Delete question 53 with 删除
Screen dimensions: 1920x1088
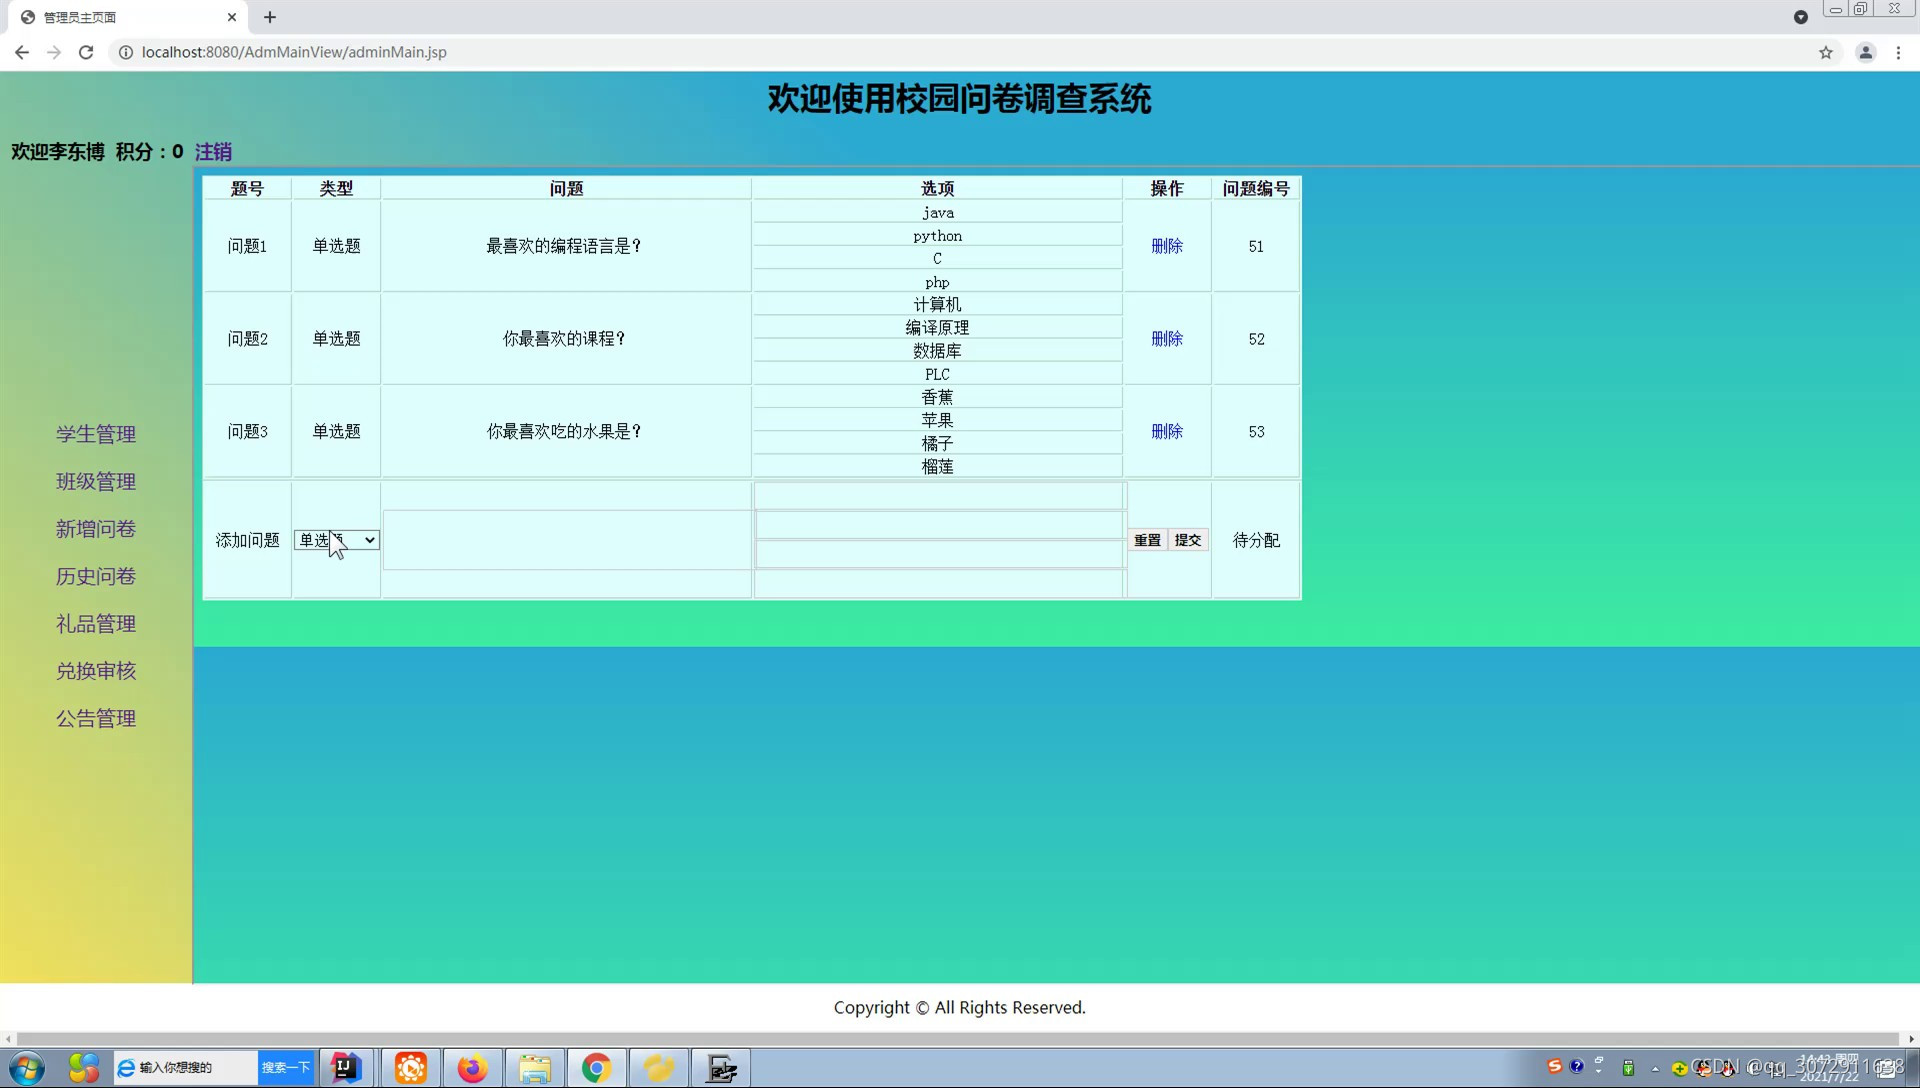1167,431
